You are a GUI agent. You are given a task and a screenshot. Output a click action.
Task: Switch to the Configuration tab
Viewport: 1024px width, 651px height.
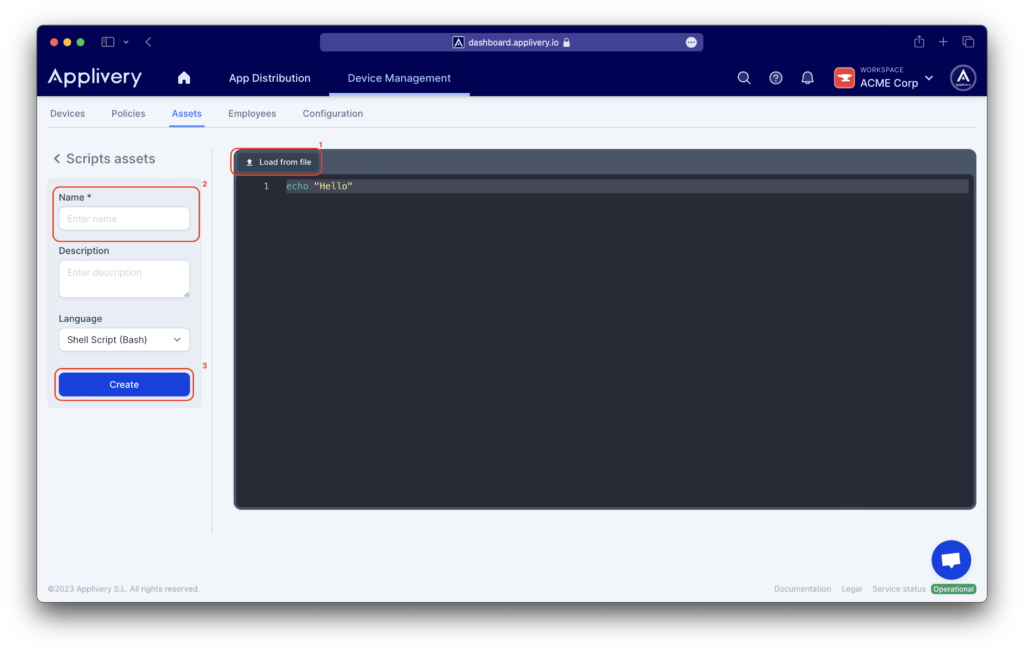point(332,114)
